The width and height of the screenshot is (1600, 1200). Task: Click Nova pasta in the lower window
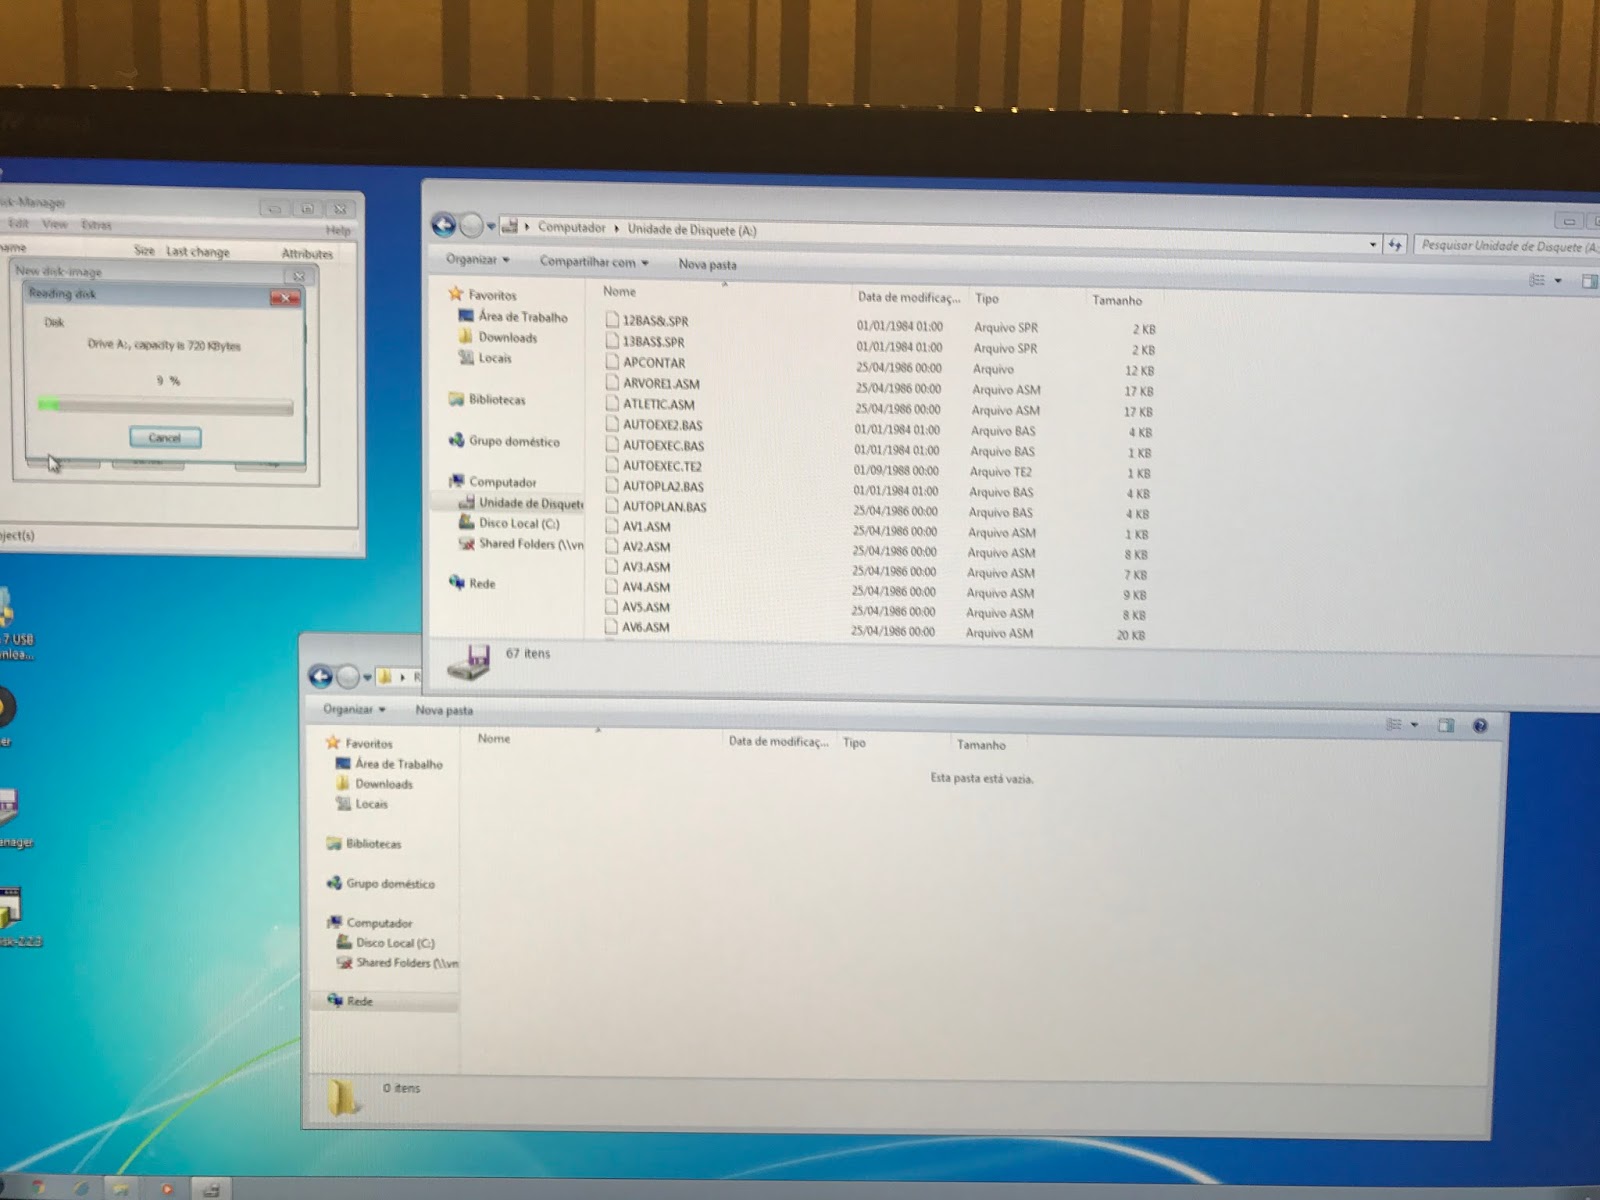444,710
